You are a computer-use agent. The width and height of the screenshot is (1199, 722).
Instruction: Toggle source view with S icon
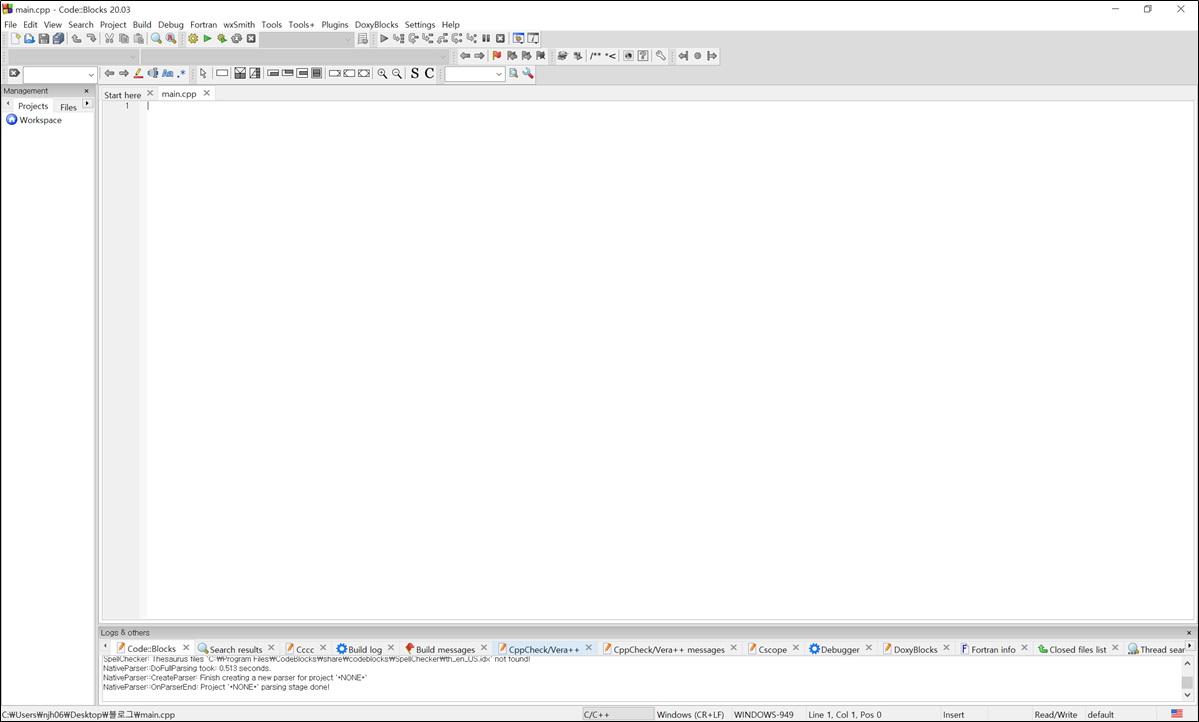[x=415, y=73]
